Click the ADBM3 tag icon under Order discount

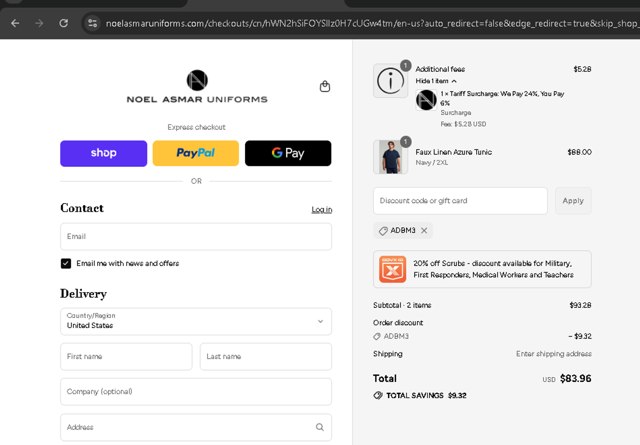coord(377,336)
